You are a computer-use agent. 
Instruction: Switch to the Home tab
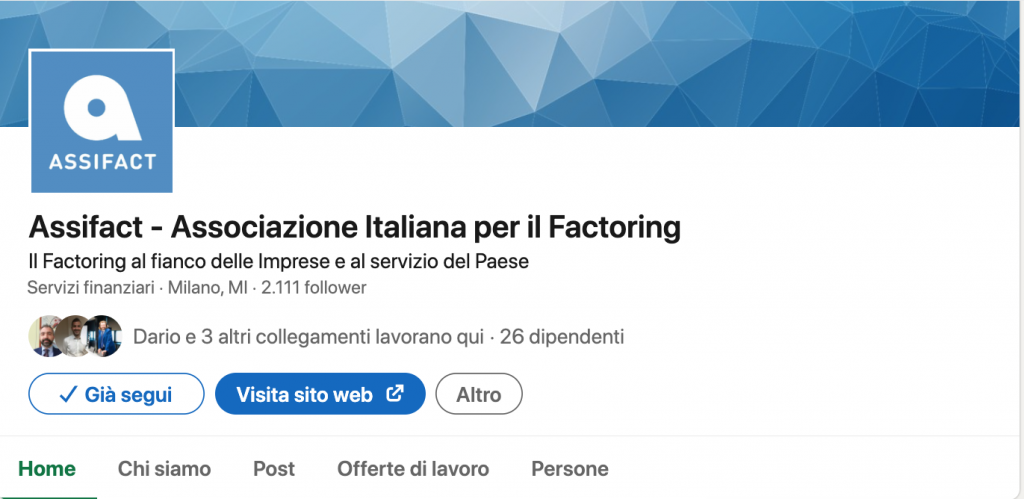(x=47, y=469)
